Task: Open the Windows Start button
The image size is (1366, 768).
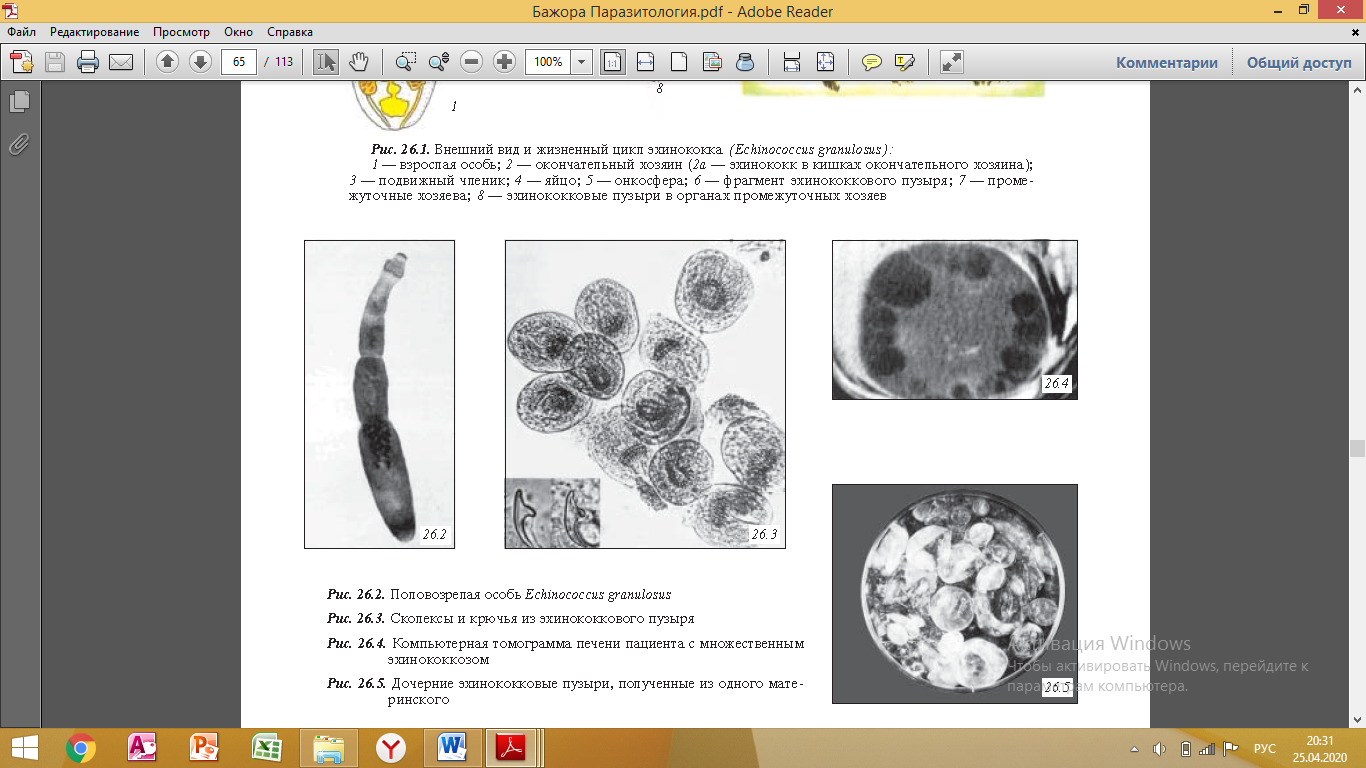Action: [24, 747]
